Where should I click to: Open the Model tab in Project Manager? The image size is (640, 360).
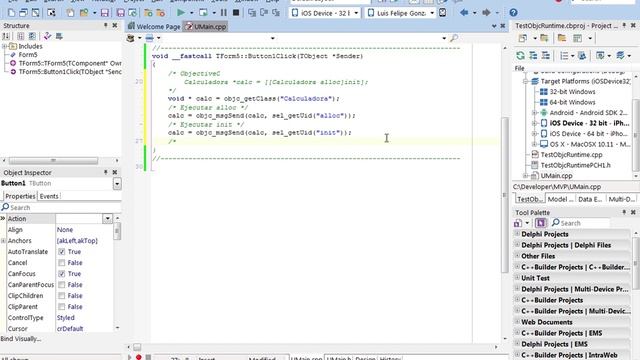560,199
